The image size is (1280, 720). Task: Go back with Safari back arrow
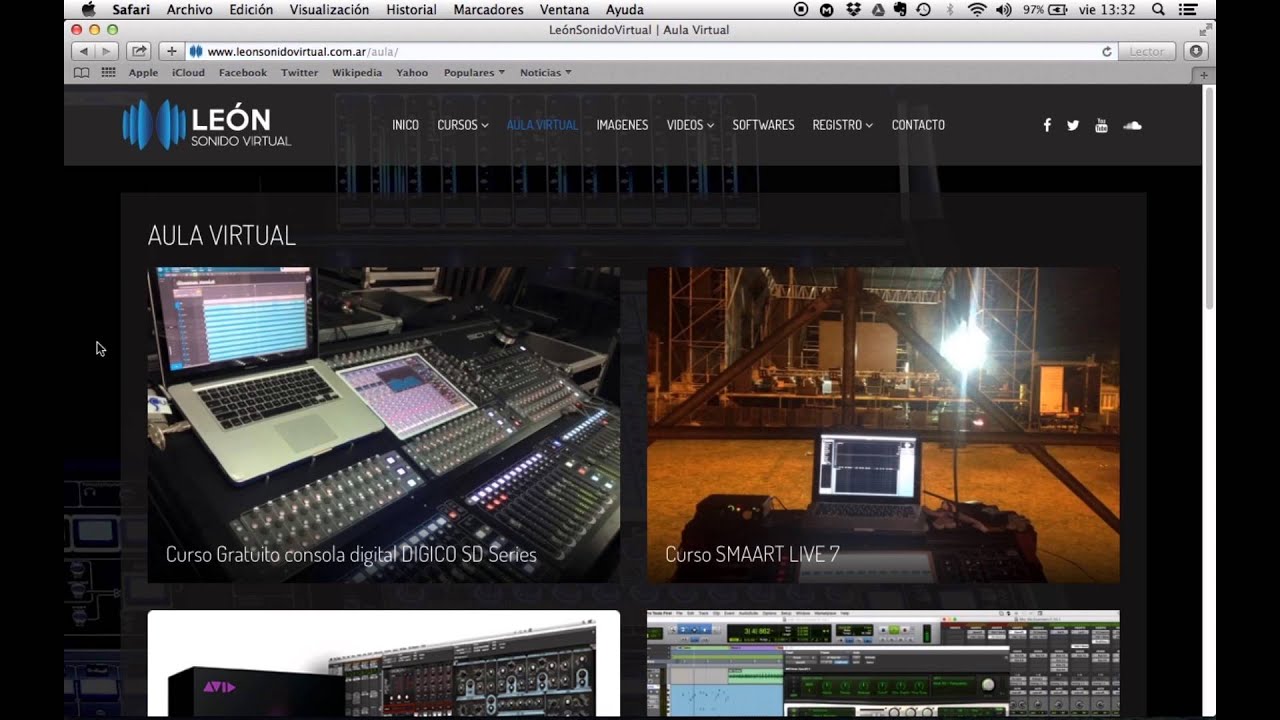click(x=83, y=51)
